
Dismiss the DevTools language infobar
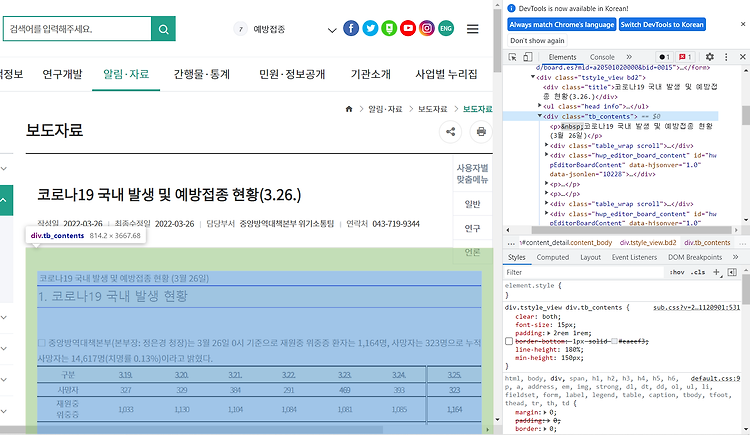coord(743,24)
